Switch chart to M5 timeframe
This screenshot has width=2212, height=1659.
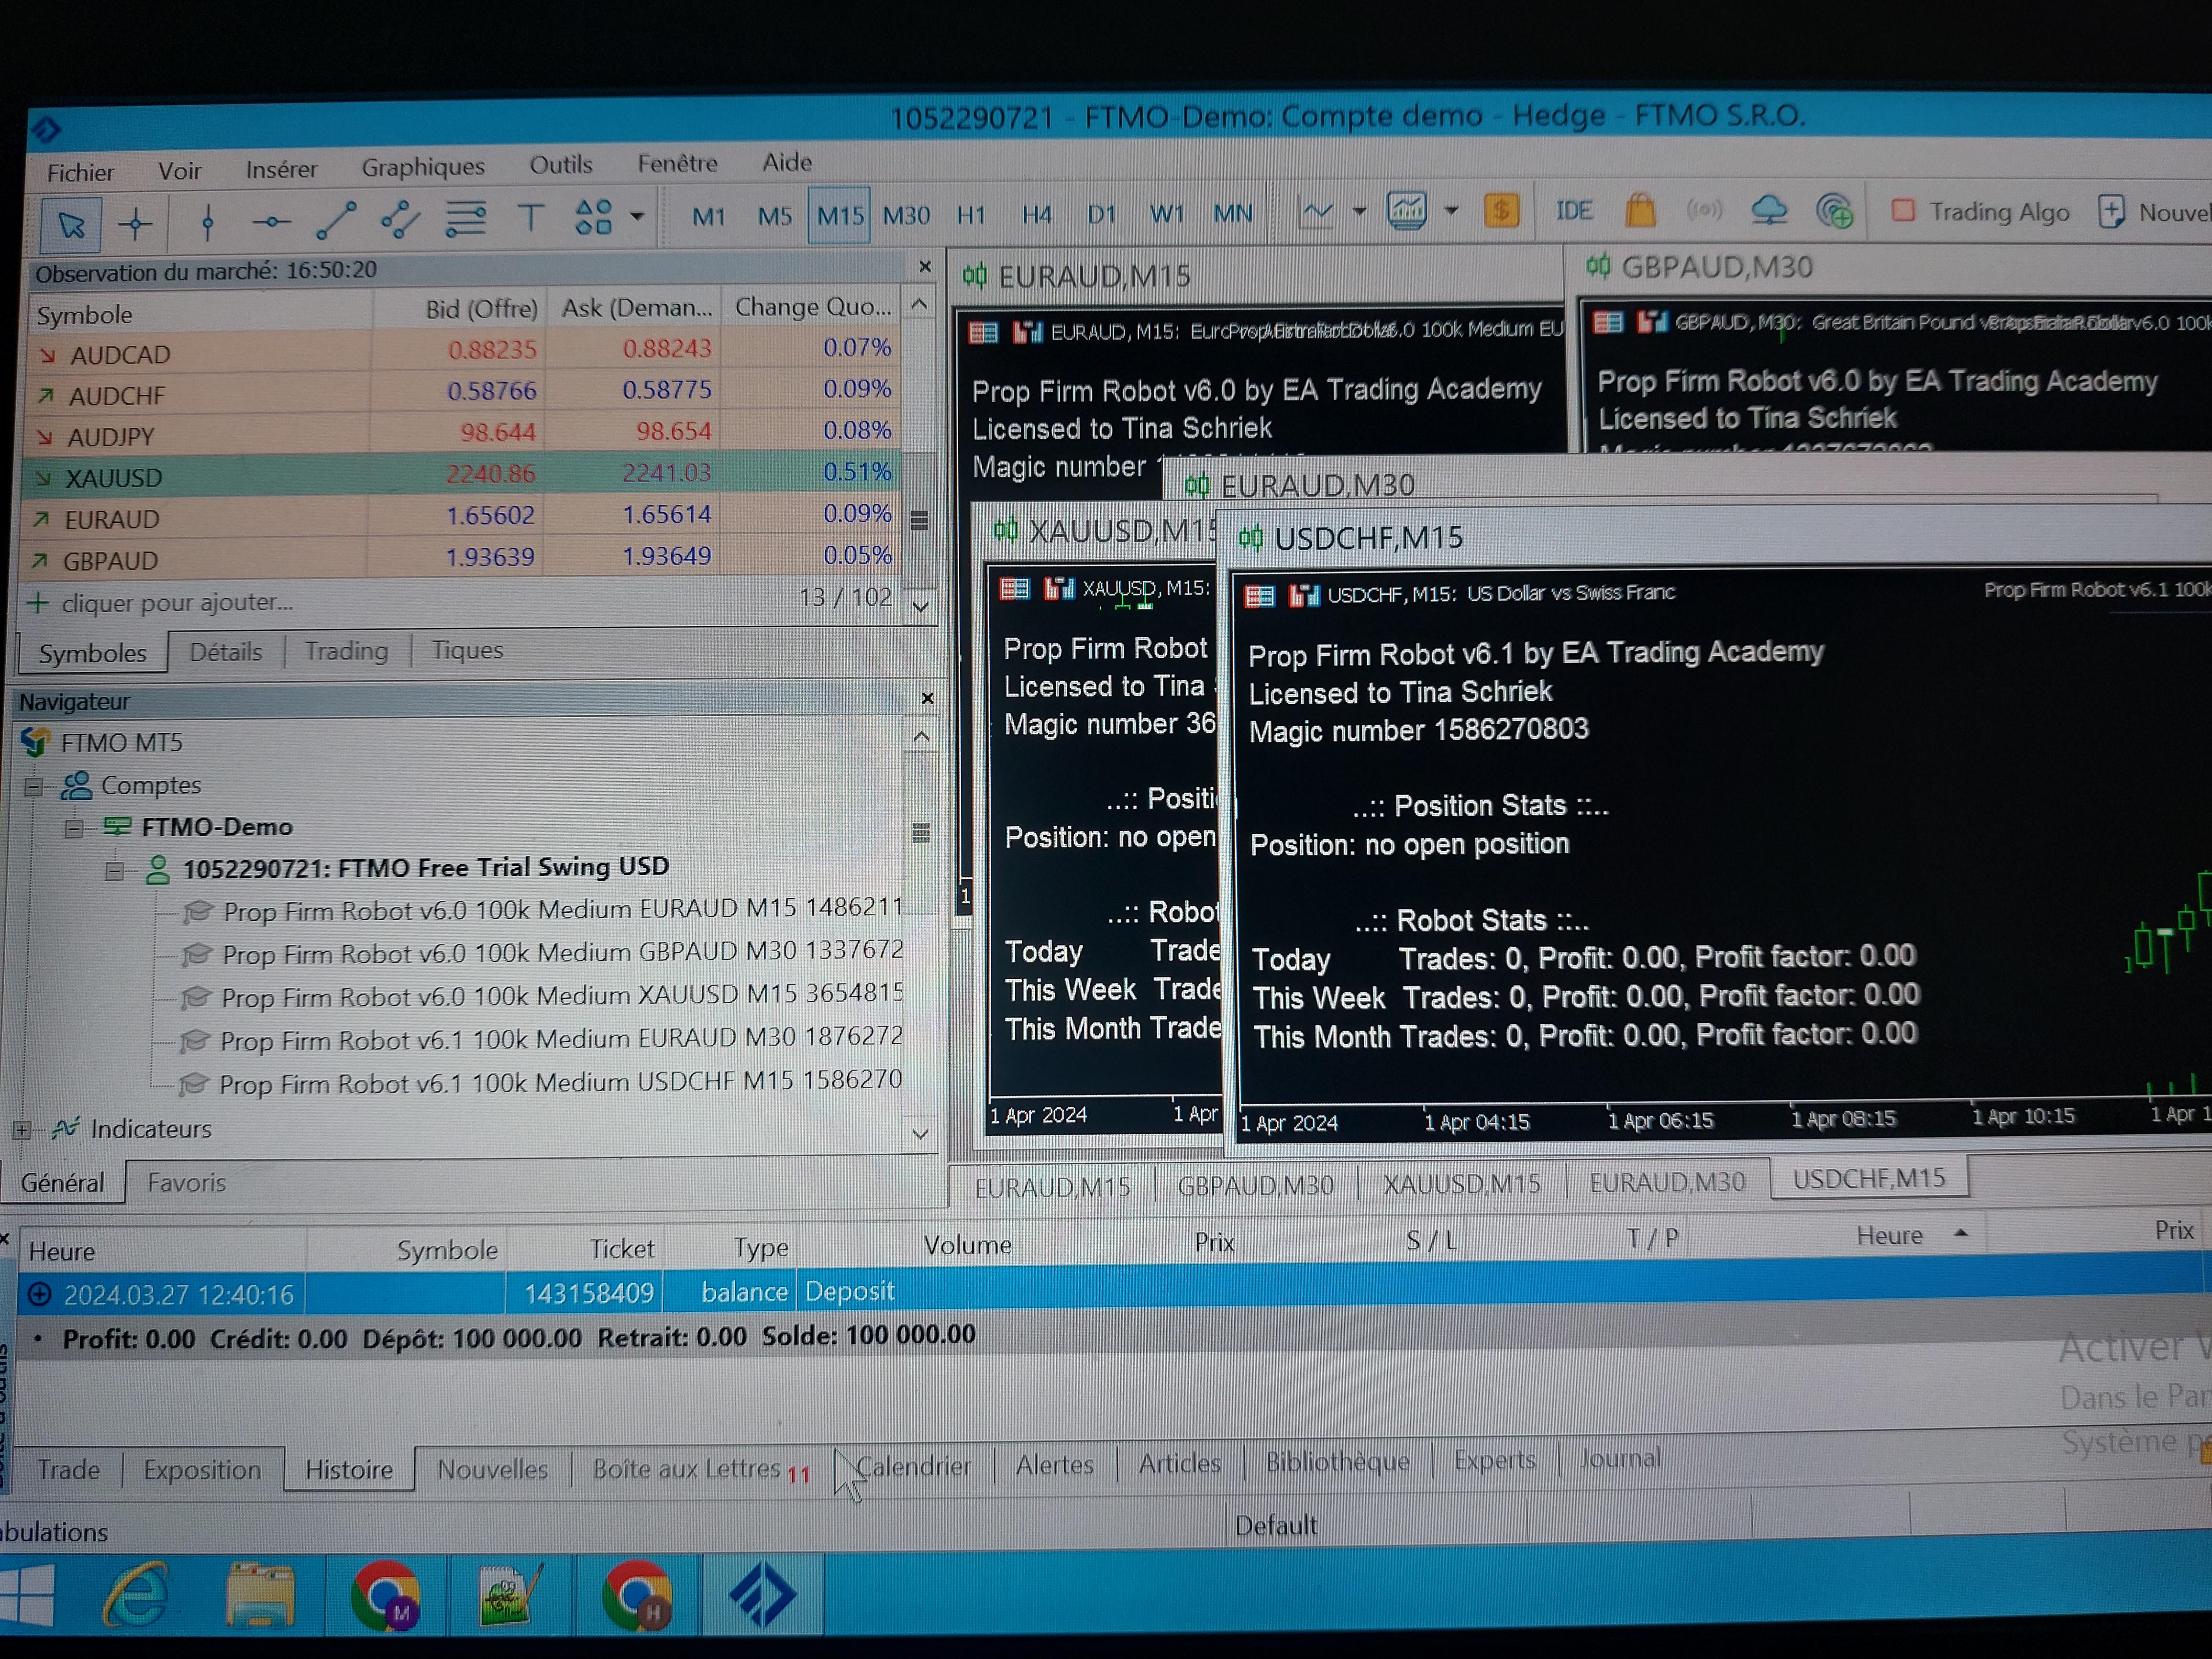775,216
